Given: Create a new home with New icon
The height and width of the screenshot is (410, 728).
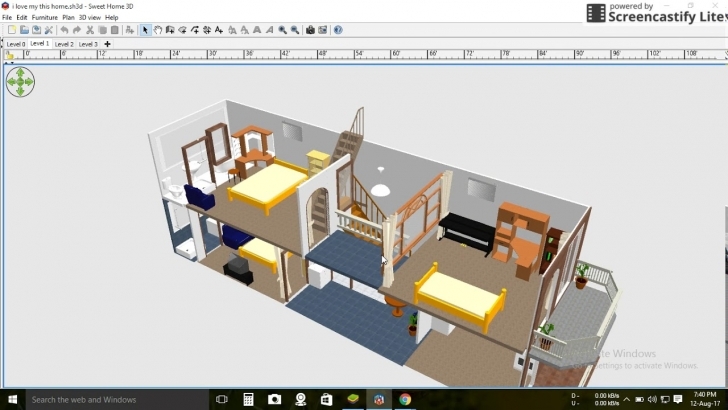Looking at the screenshot, I should point(12,30).
